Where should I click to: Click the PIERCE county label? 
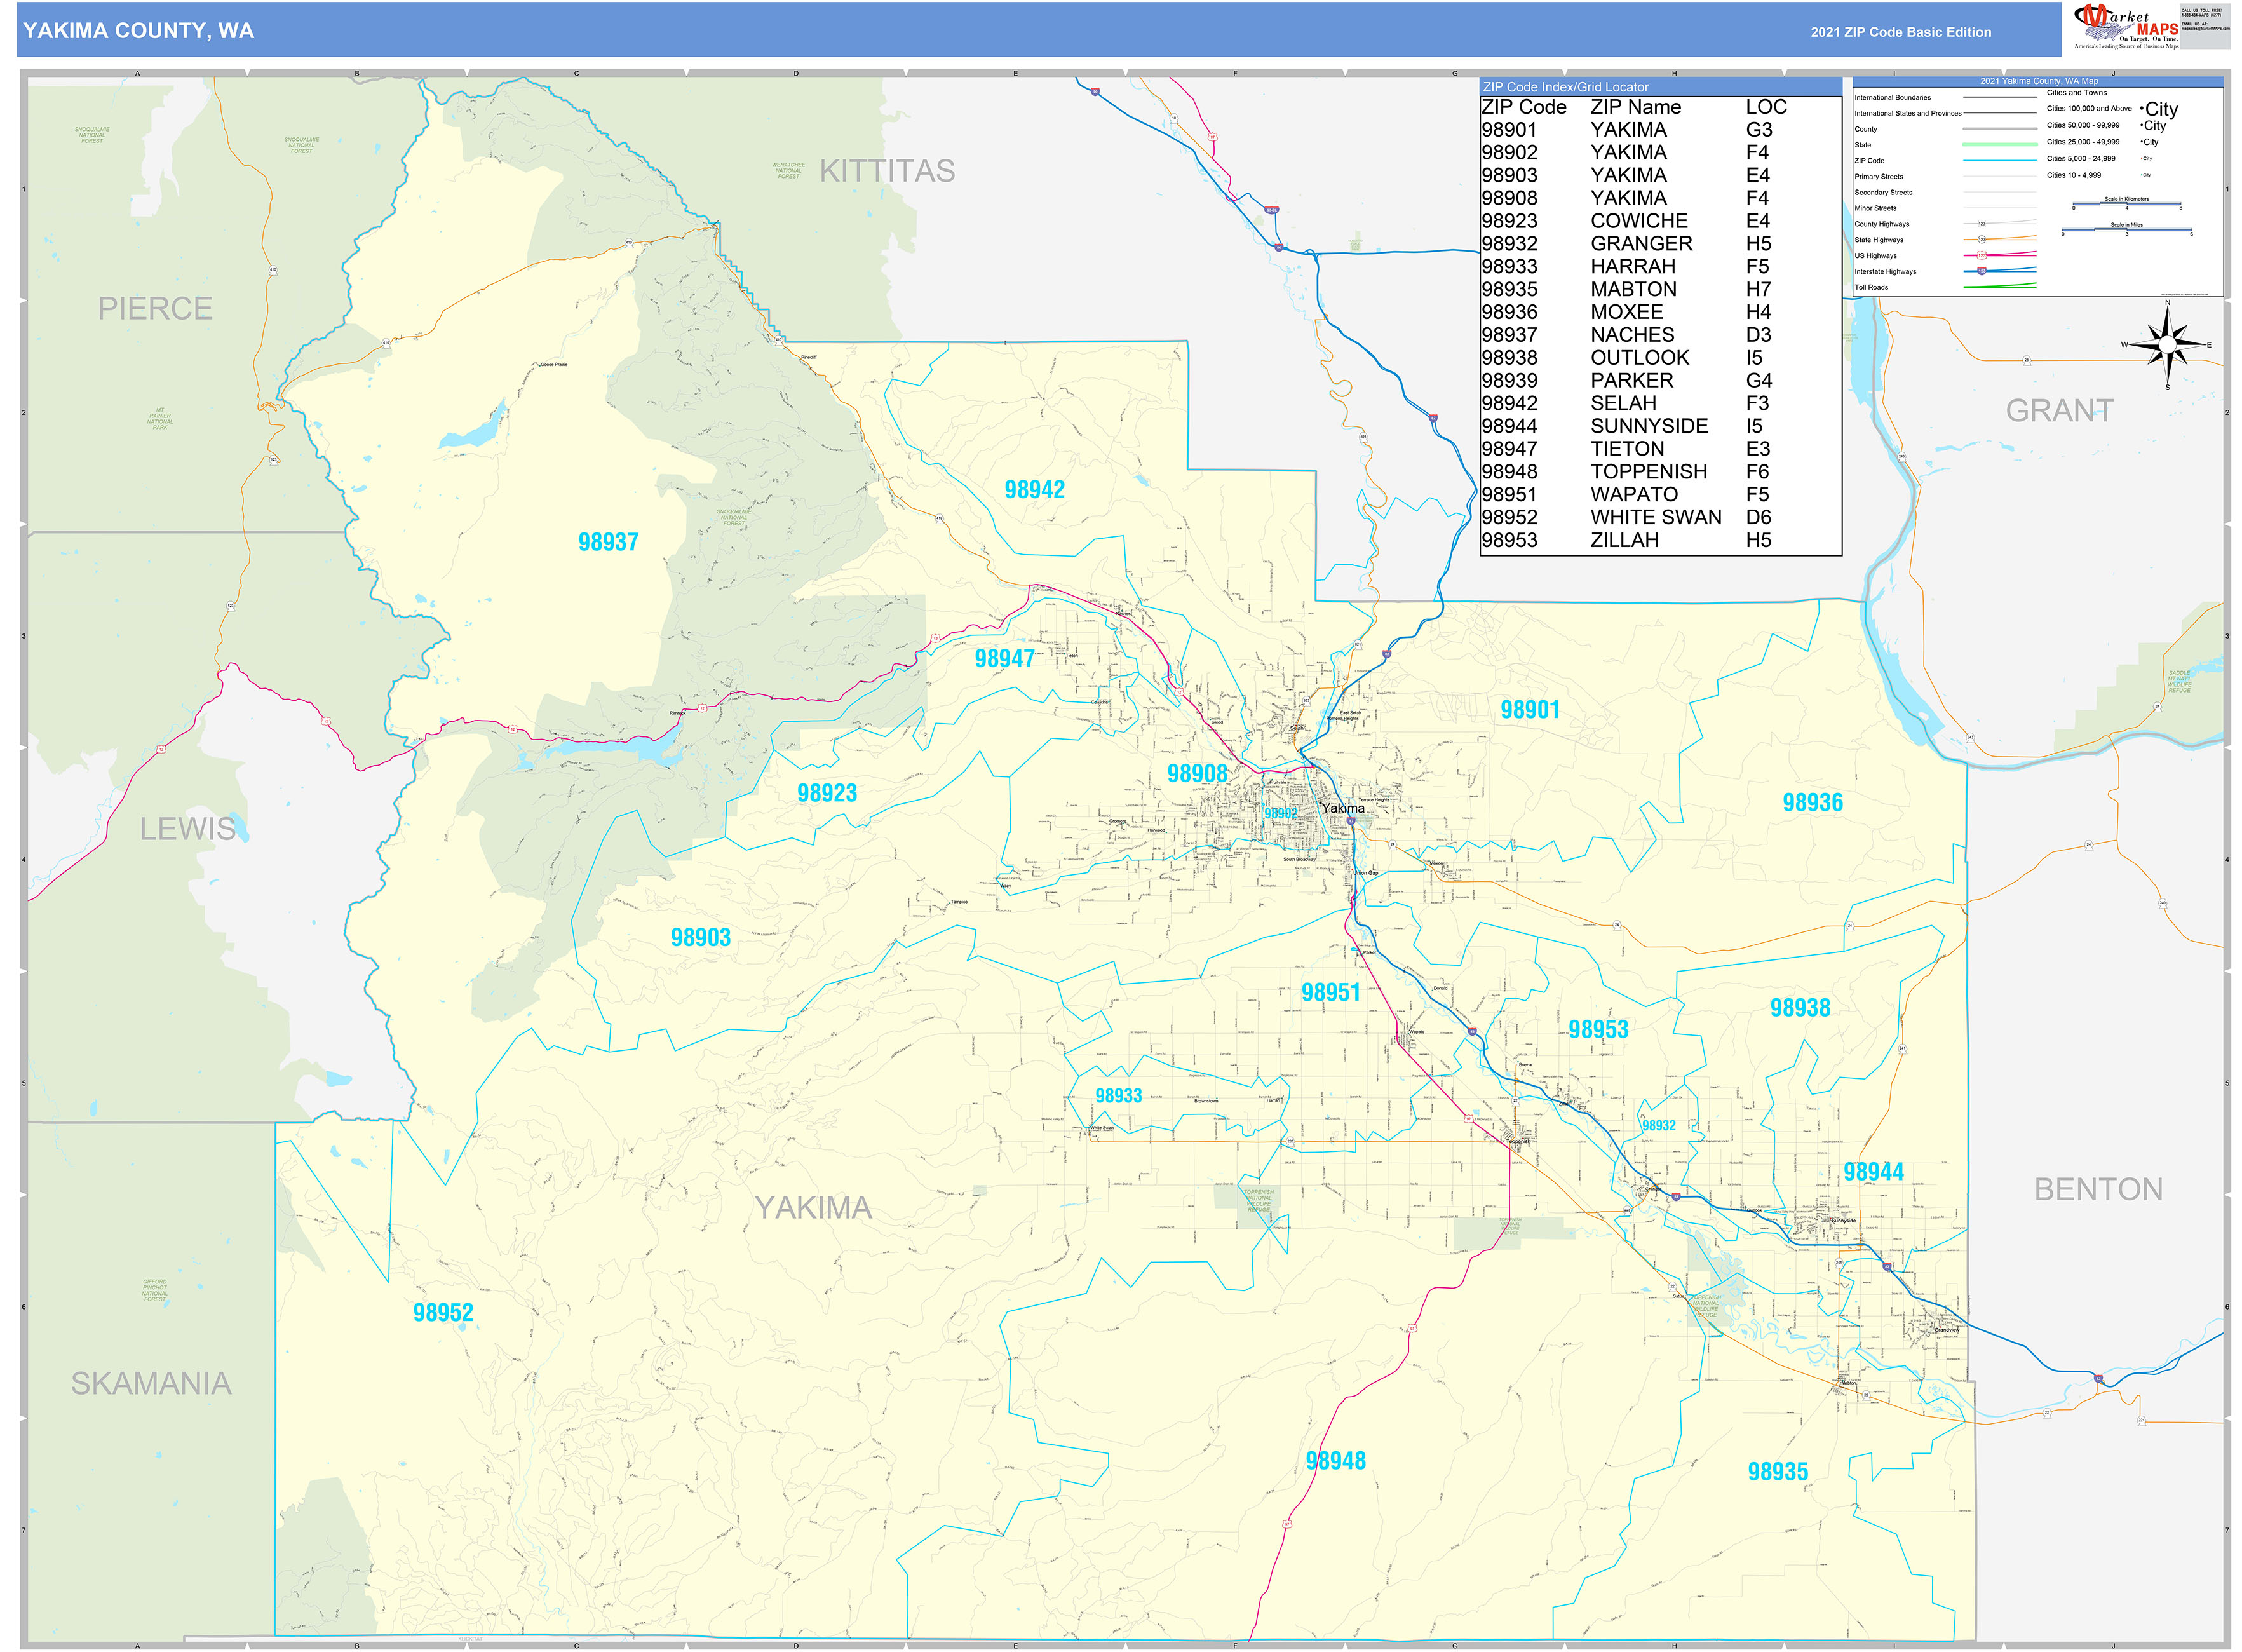pos(155,309)
